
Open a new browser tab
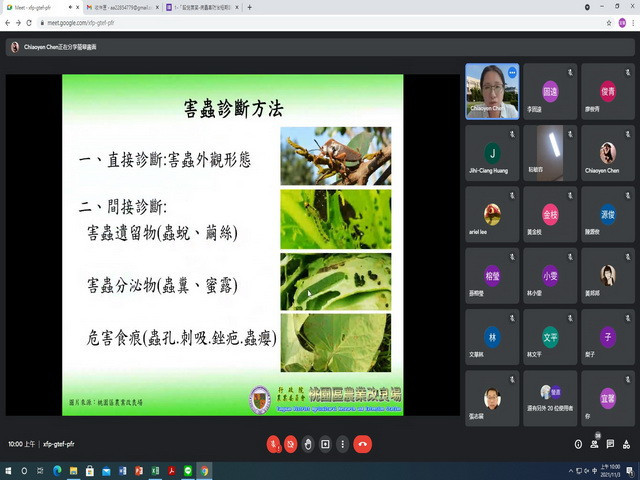[249, 7]
